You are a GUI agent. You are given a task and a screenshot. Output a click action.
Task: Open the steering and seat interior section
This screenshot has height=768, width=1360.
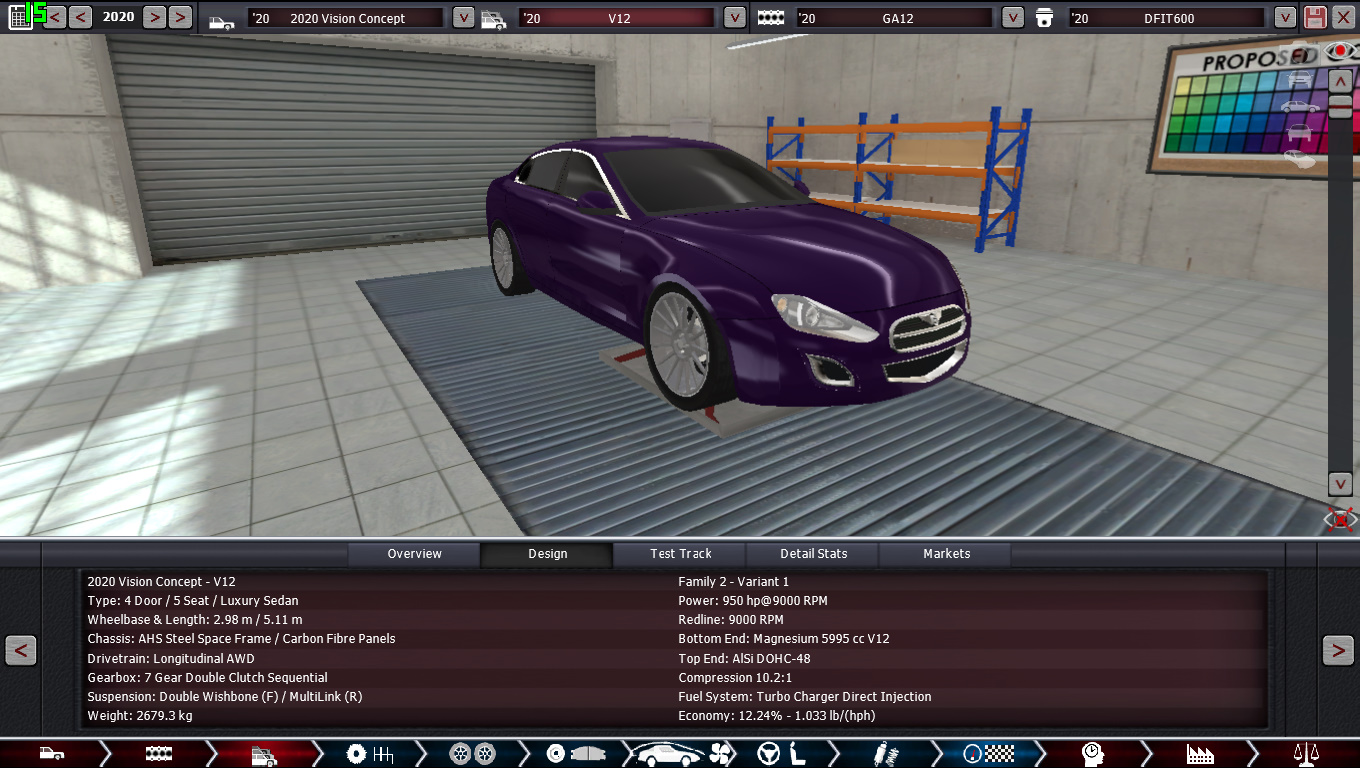(780, 753)
